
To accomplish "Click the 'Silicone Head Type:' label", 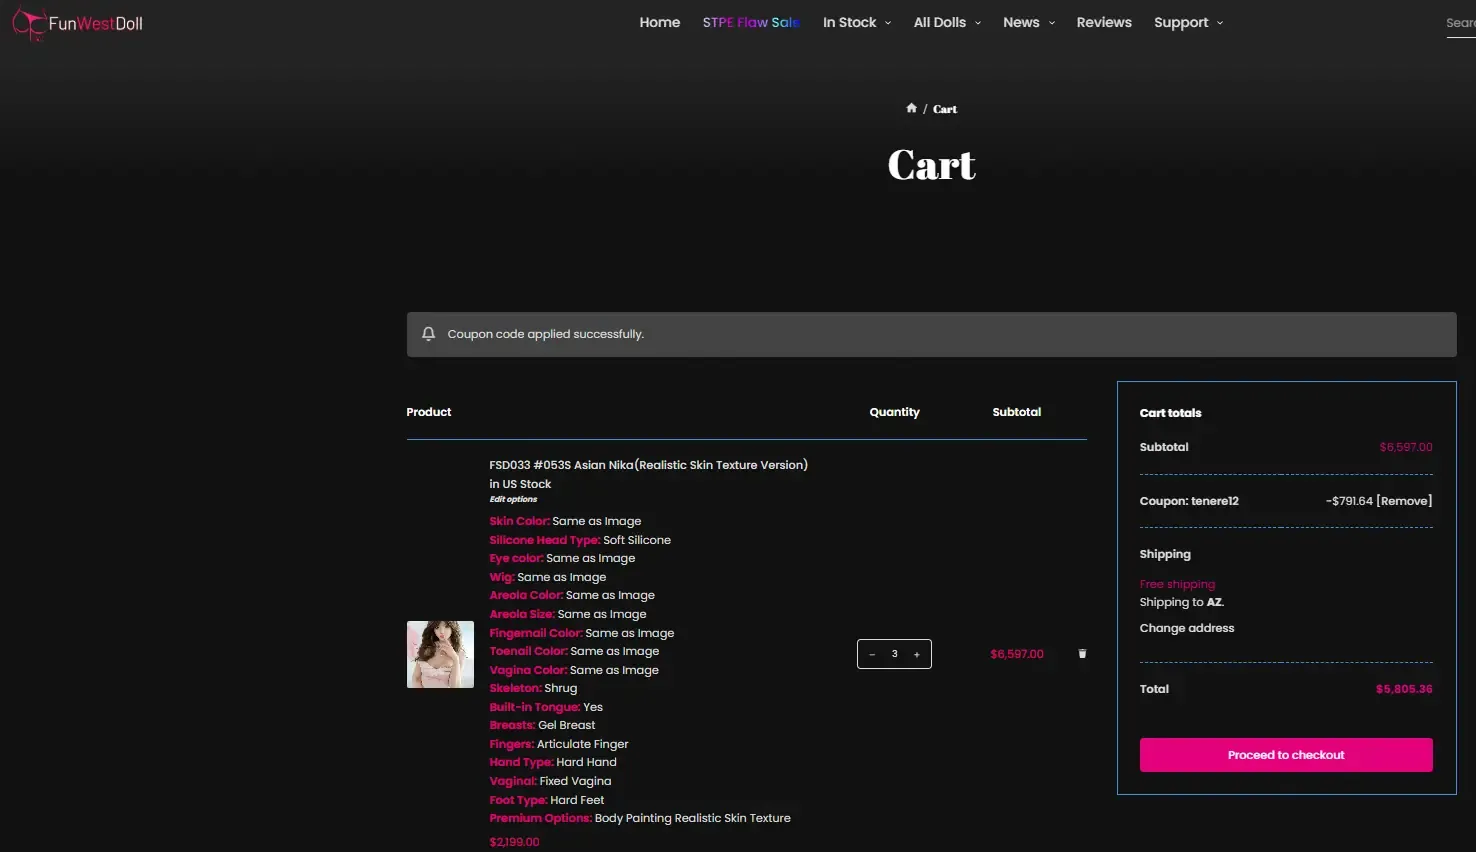I will (545, 540).
